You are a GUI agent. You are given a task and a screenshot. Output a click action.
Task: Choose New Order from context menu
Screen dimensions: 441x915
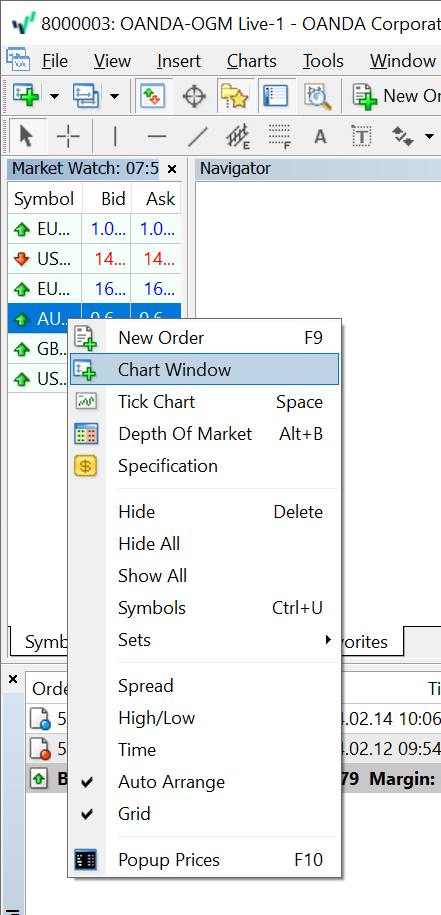tap(204, 337)
